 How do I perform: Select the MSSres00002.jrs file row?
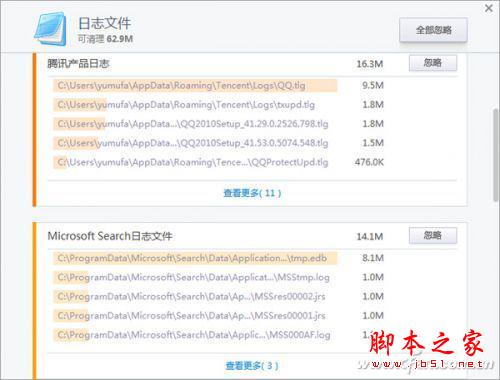(x=195, y=296)
